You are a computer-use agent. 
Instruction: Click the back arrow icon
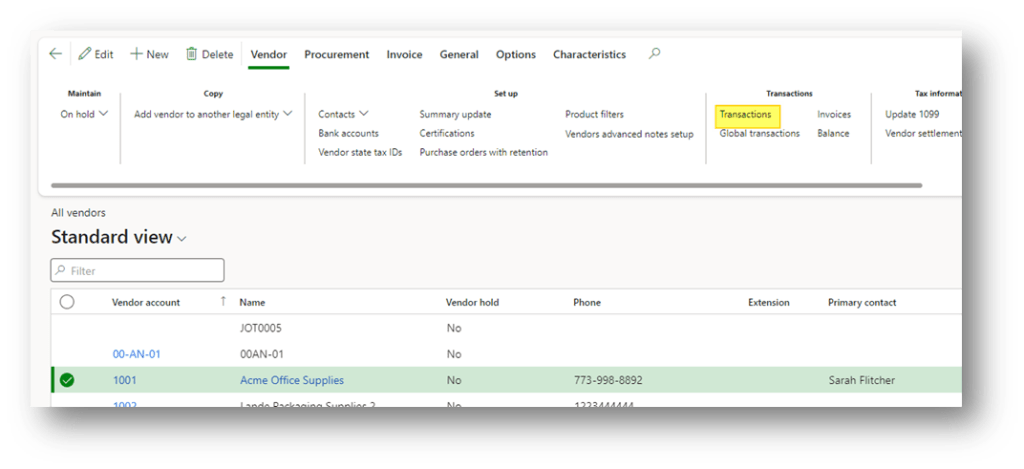56,54
